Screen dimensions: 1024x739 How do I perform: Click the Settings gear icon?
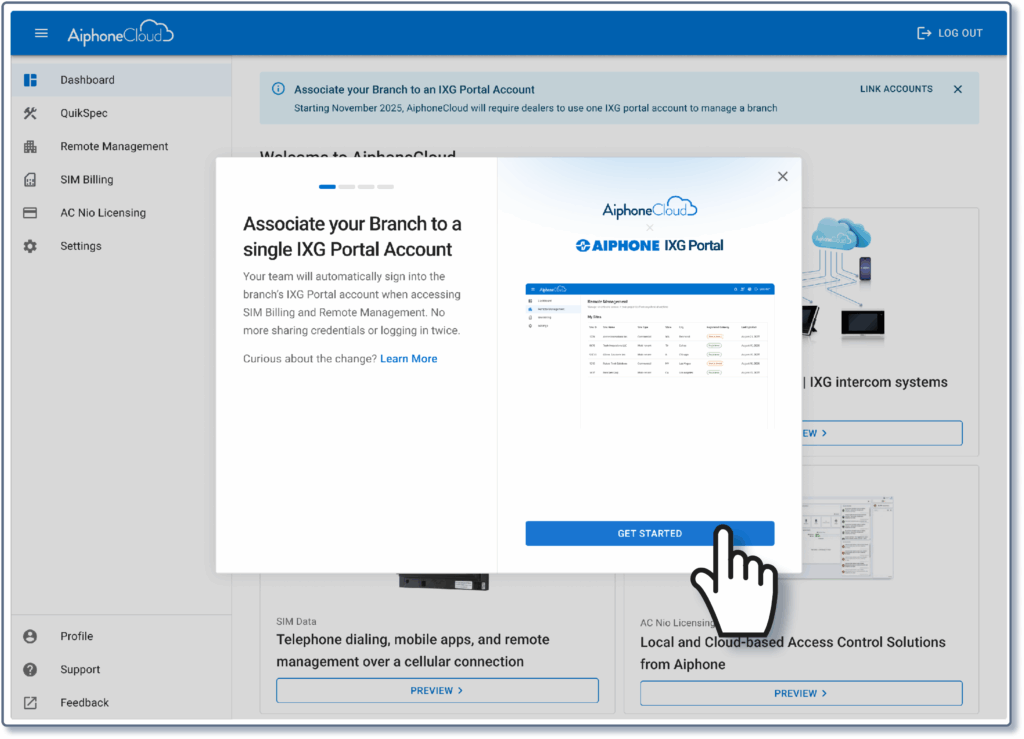[x=30, y=246]
